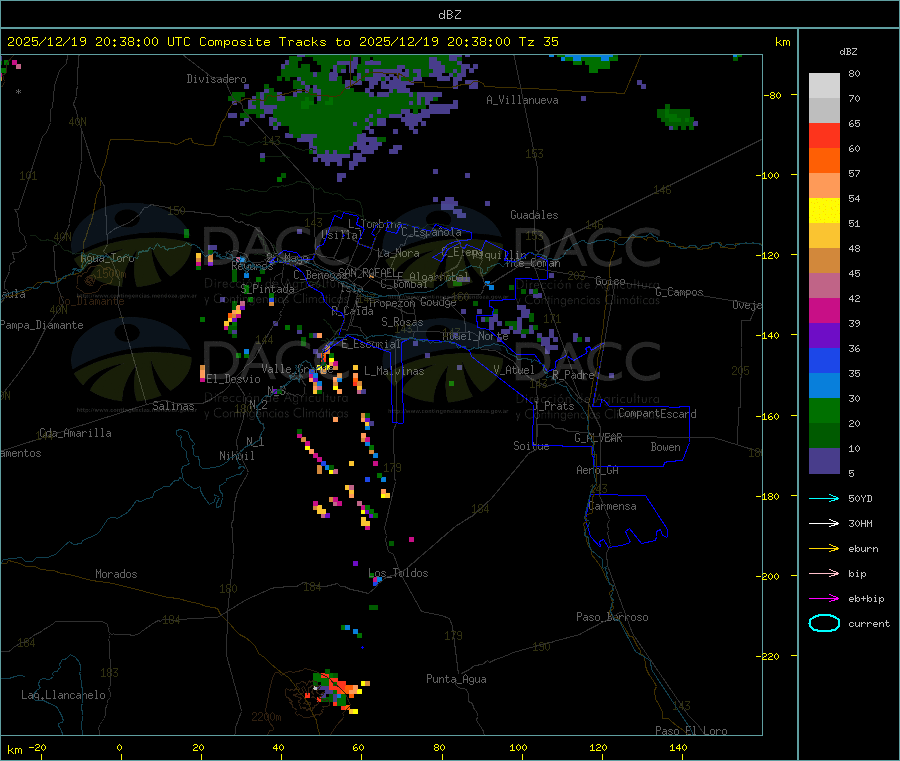Click the yellow eburn arrow legend icon

824,549
